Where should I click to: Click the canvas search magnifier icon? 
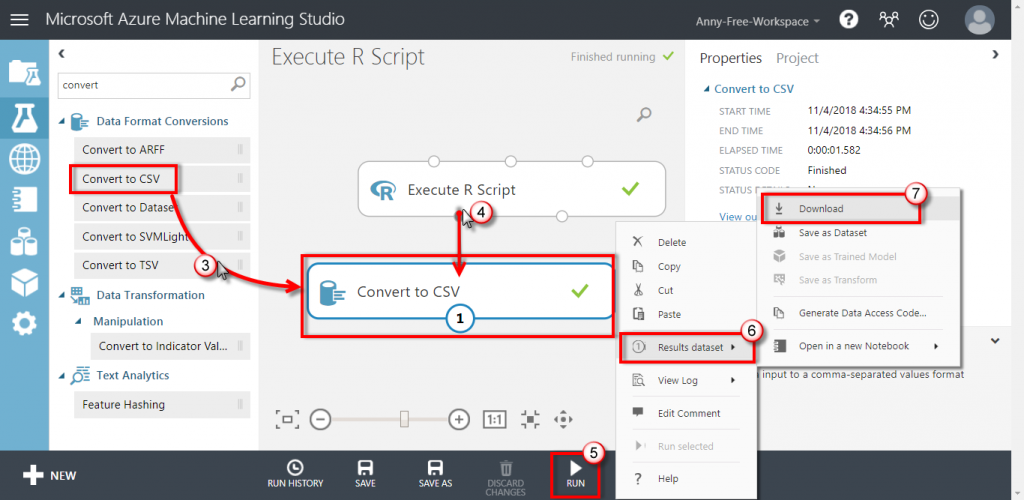pos(644,115)
